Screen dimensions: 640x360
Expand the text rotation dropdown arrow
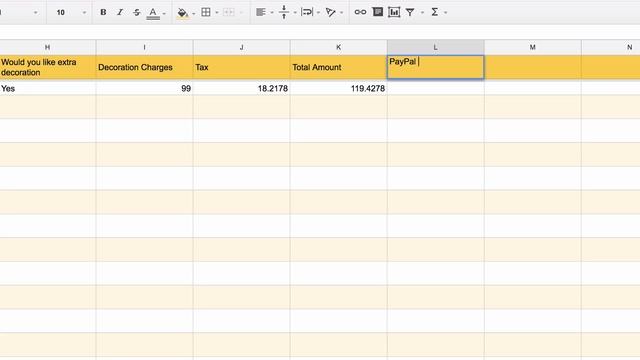pos(341,13)
